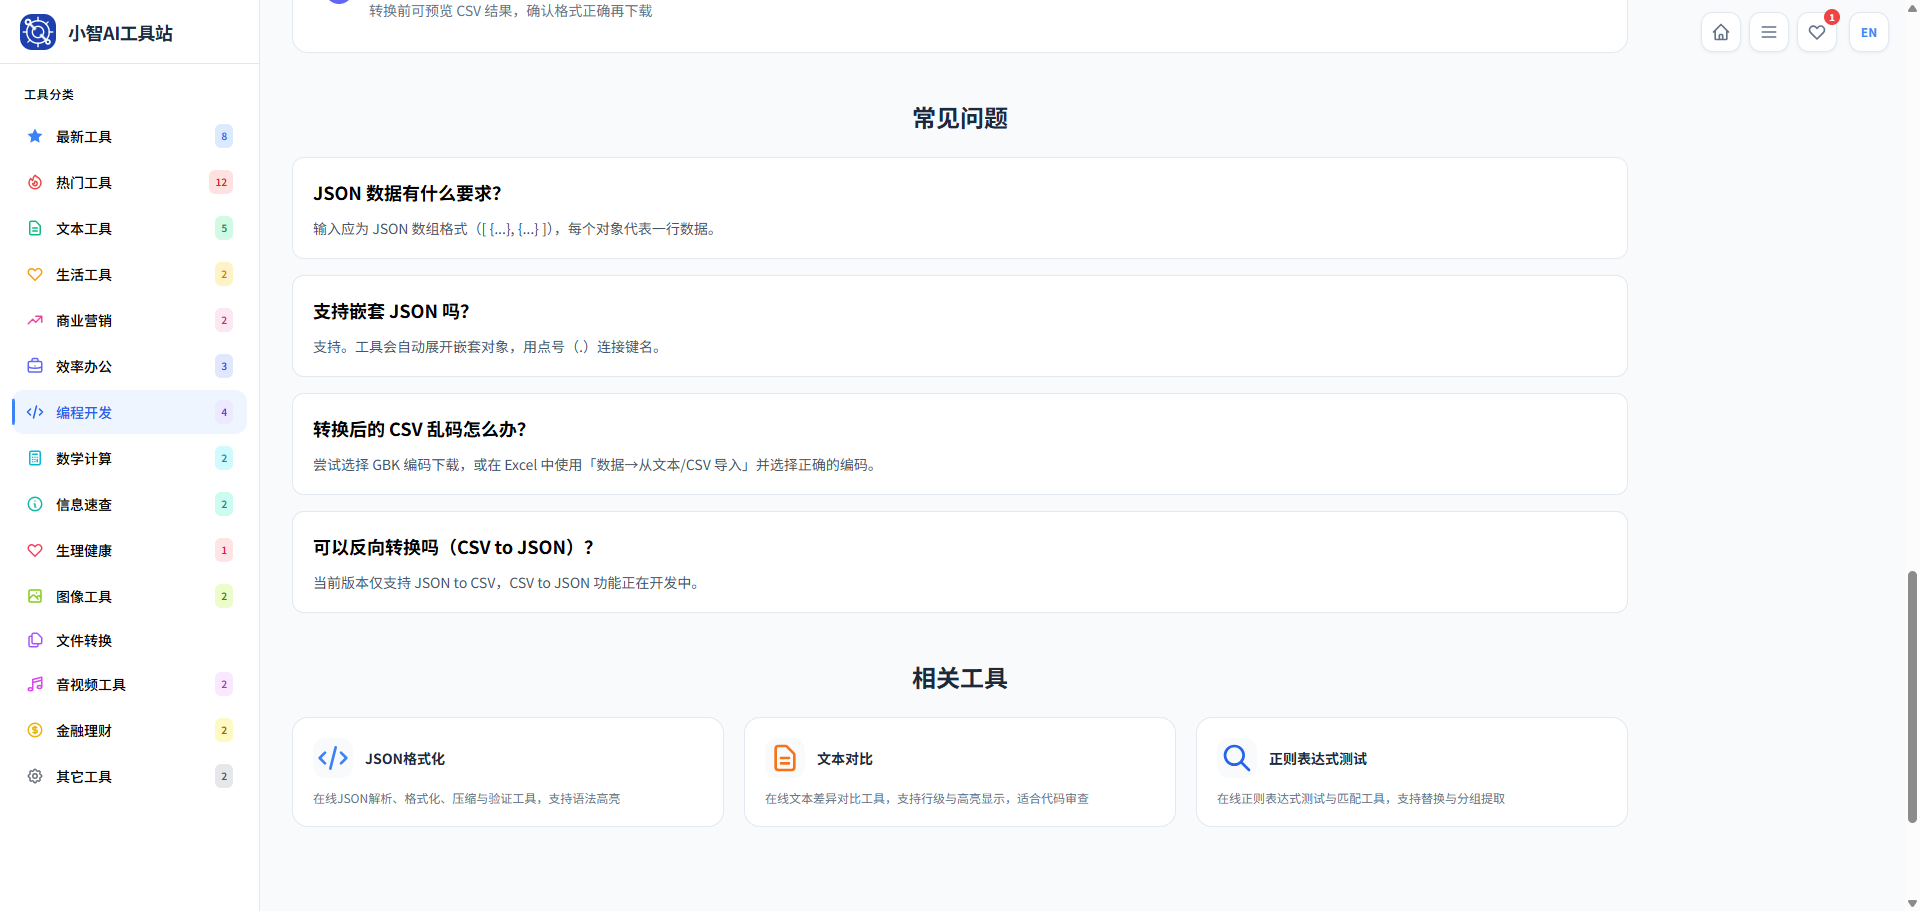1920x911 pixels.
Task: Click FAQ '转换后的 CSV 乱码怎么办?'
Action: (420, 429)
